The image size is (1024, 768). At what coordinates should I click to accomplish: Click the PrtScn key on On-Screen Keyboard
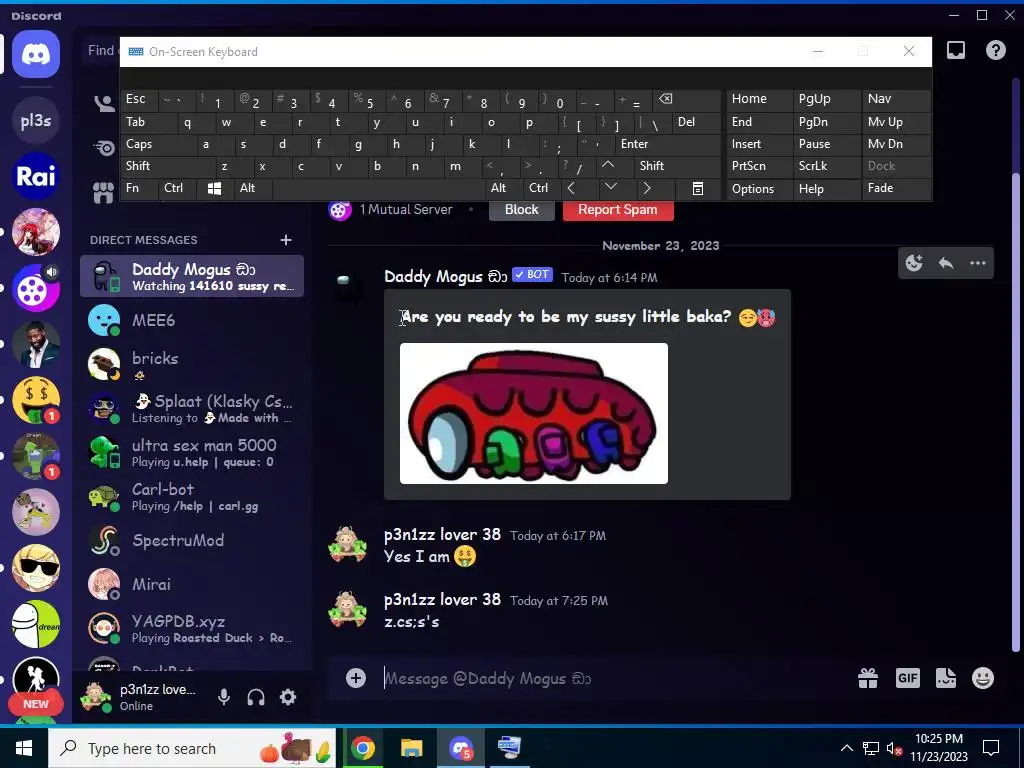[759, 166]
